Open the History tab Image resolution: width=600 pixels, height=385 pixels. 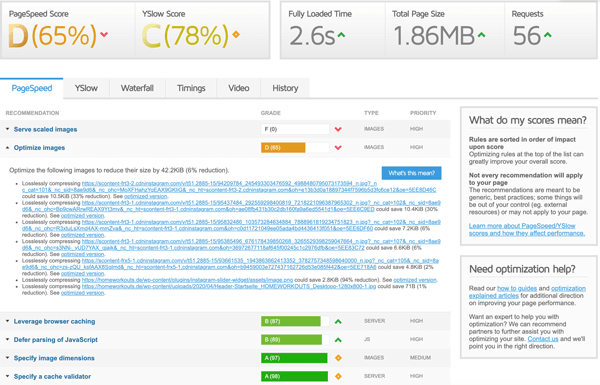[x=285, y=88]
